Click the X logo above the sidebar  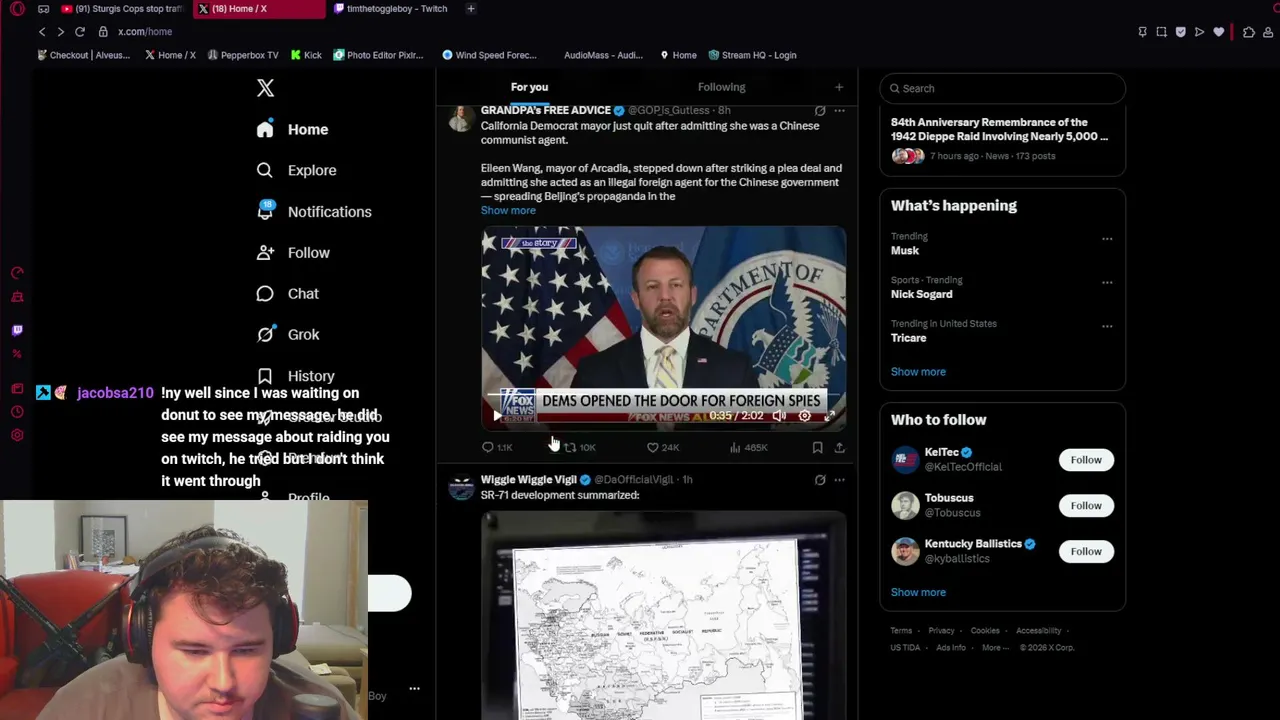(x=265, y=88)
